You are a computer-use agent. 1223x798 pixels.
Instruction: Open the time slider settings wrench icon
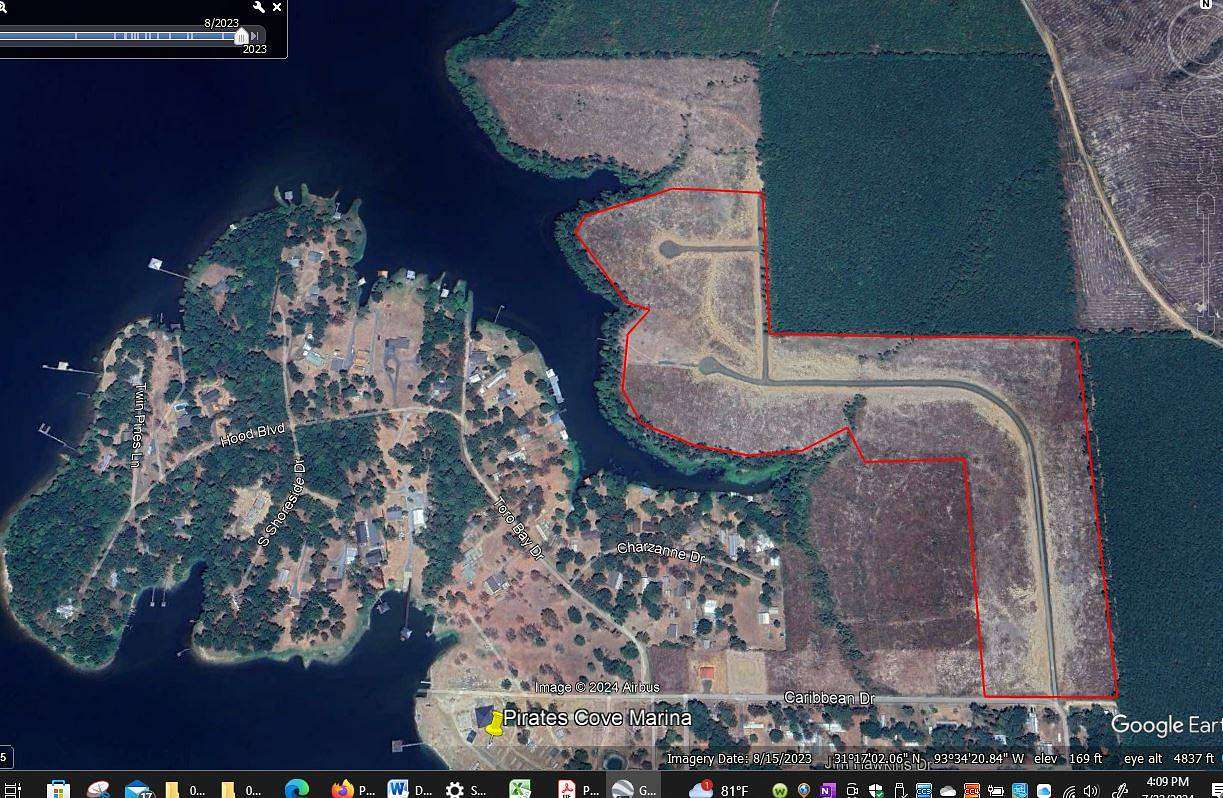point(259,7)
